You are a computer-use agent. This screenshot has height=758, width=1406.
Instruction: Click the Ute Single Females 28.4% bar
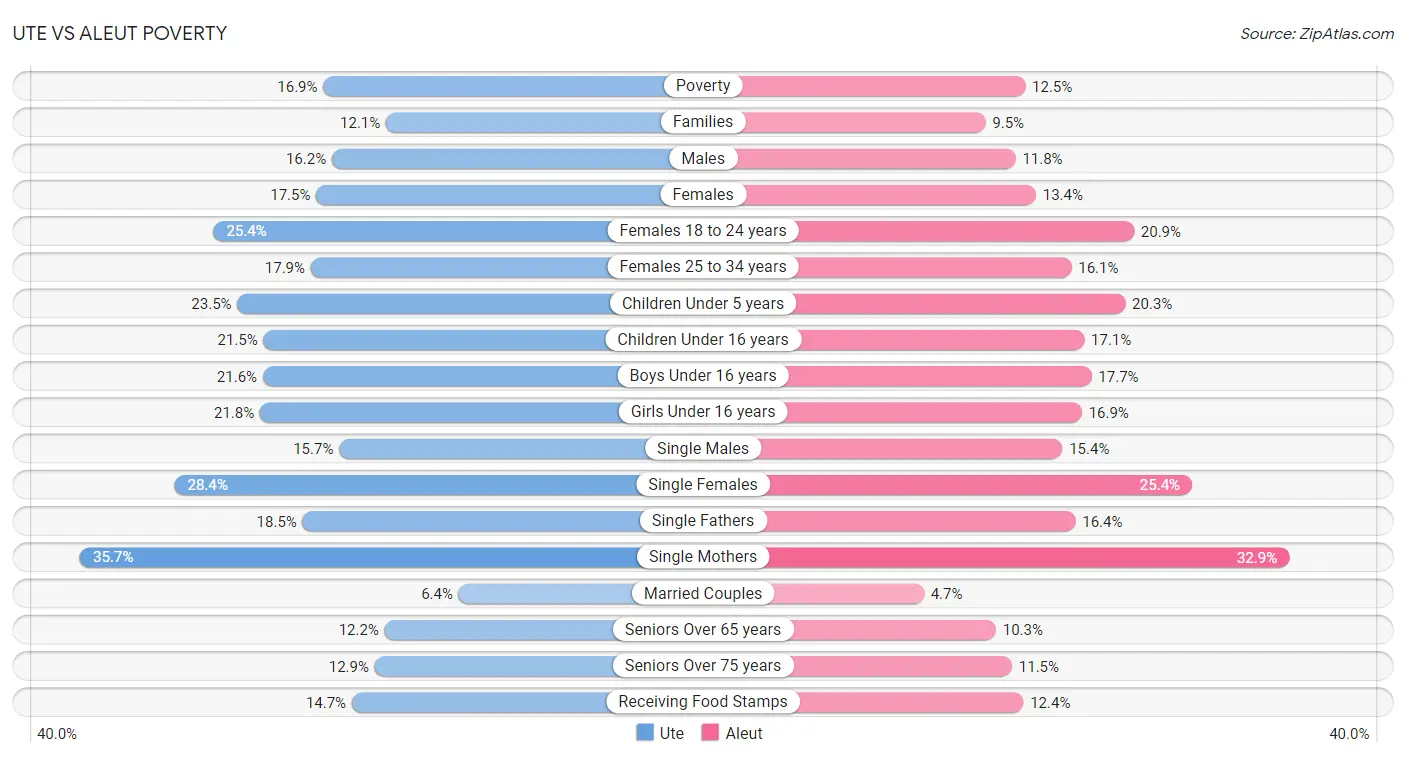pos(438,484)
